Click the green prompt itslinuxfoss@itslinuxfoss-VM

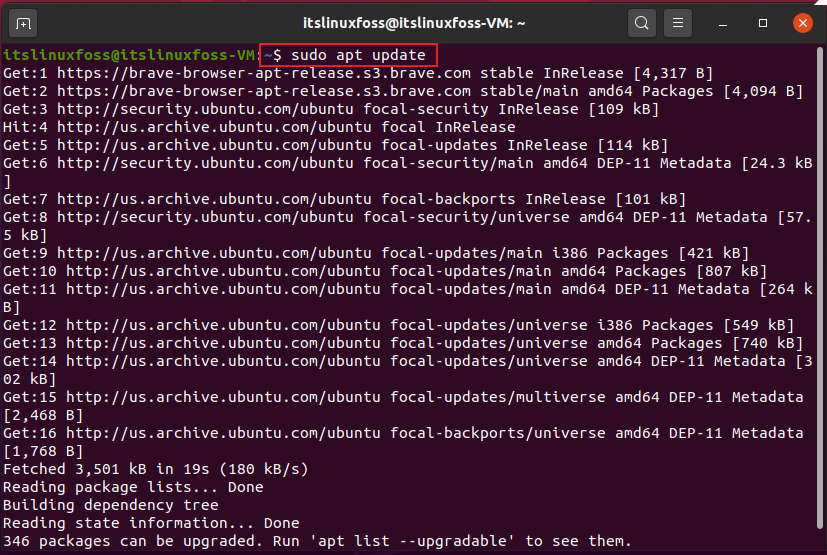tap(129, 55)
